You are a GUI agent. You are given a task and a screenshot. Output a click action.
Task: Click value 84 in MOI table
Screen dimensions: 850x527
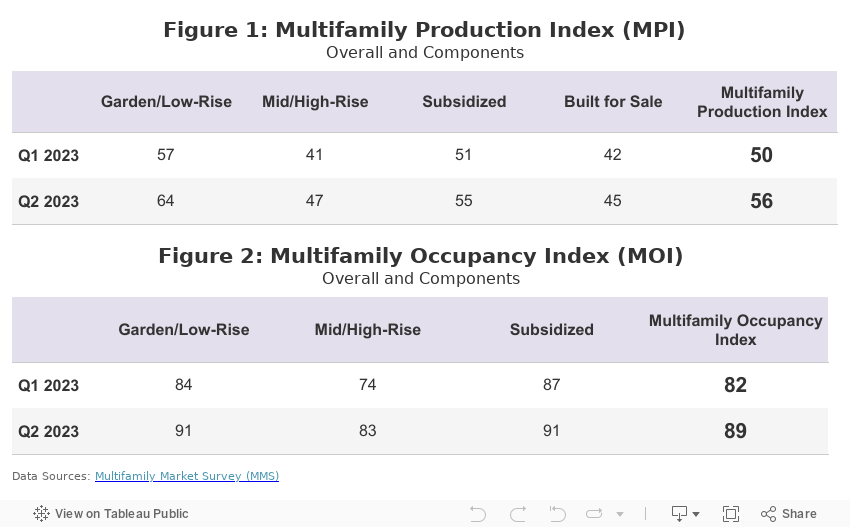coord(184,384)
